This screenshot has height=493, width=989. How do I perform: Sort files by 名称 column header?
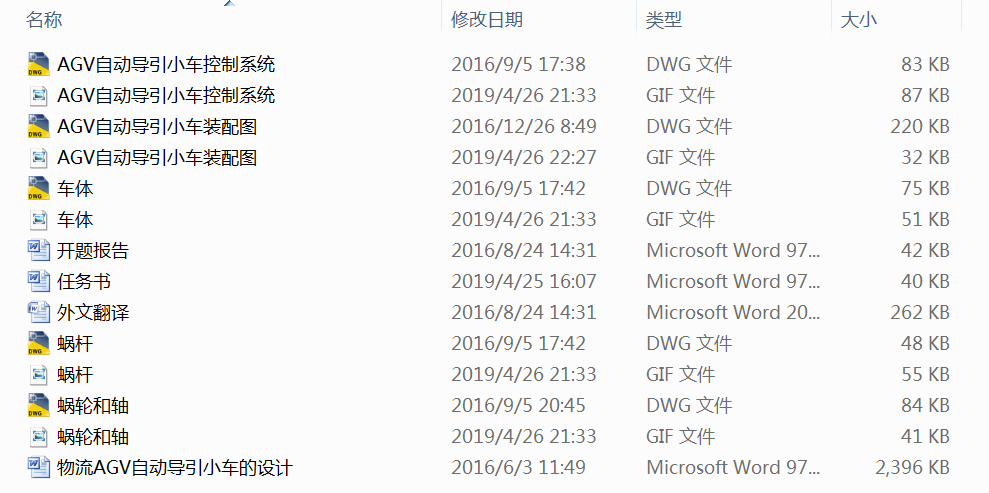(44, 19)
